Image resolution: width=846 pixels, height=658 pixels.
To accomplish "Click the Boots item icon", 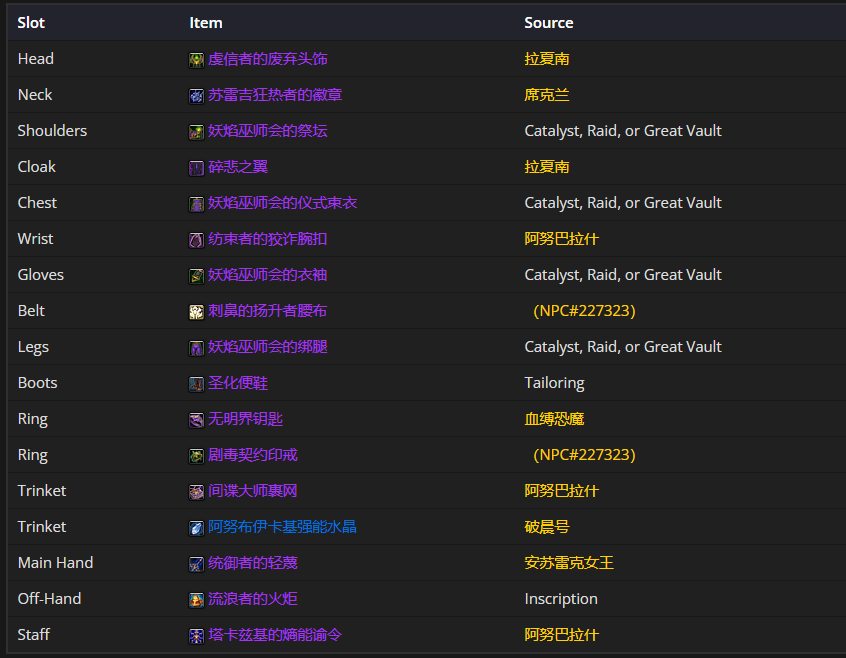I will click(x=197, y=384).
